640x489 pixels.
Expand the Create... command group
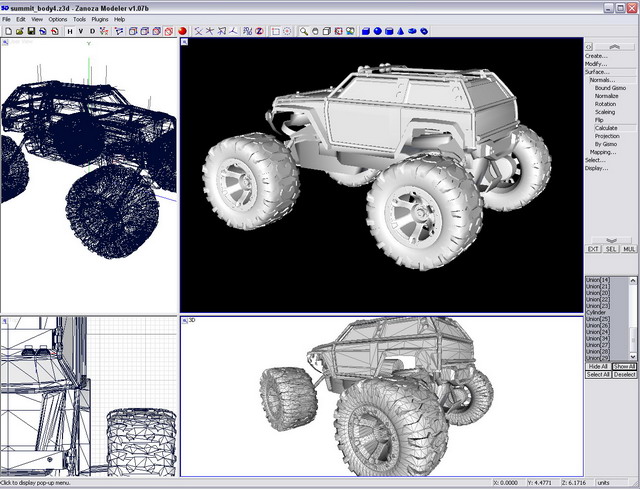pyautogui.click(x=596, y=56)
